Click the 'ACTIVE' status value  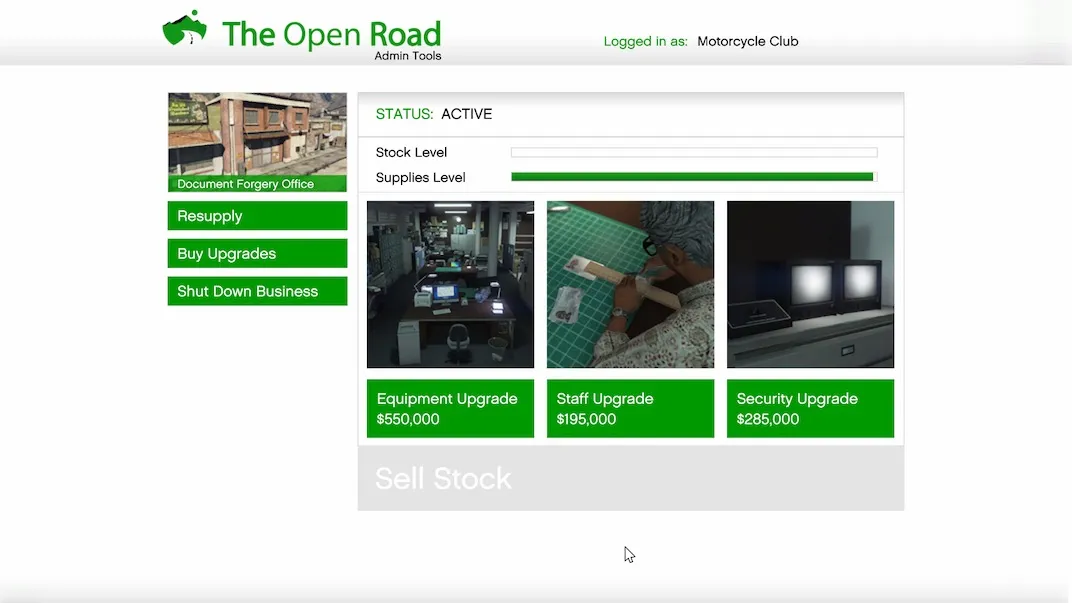pos(466,114)
